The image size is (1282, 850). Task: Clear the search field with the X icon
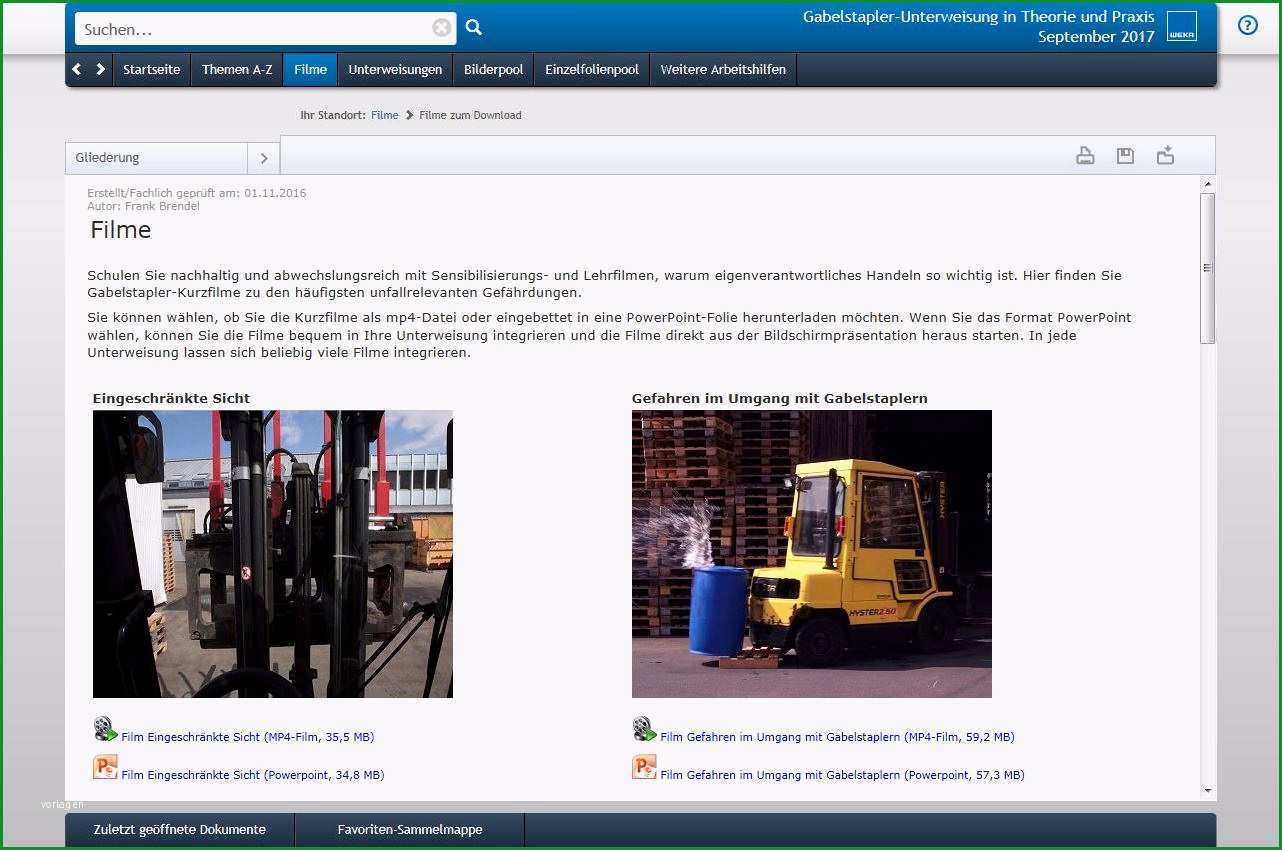tap(441, 28)
